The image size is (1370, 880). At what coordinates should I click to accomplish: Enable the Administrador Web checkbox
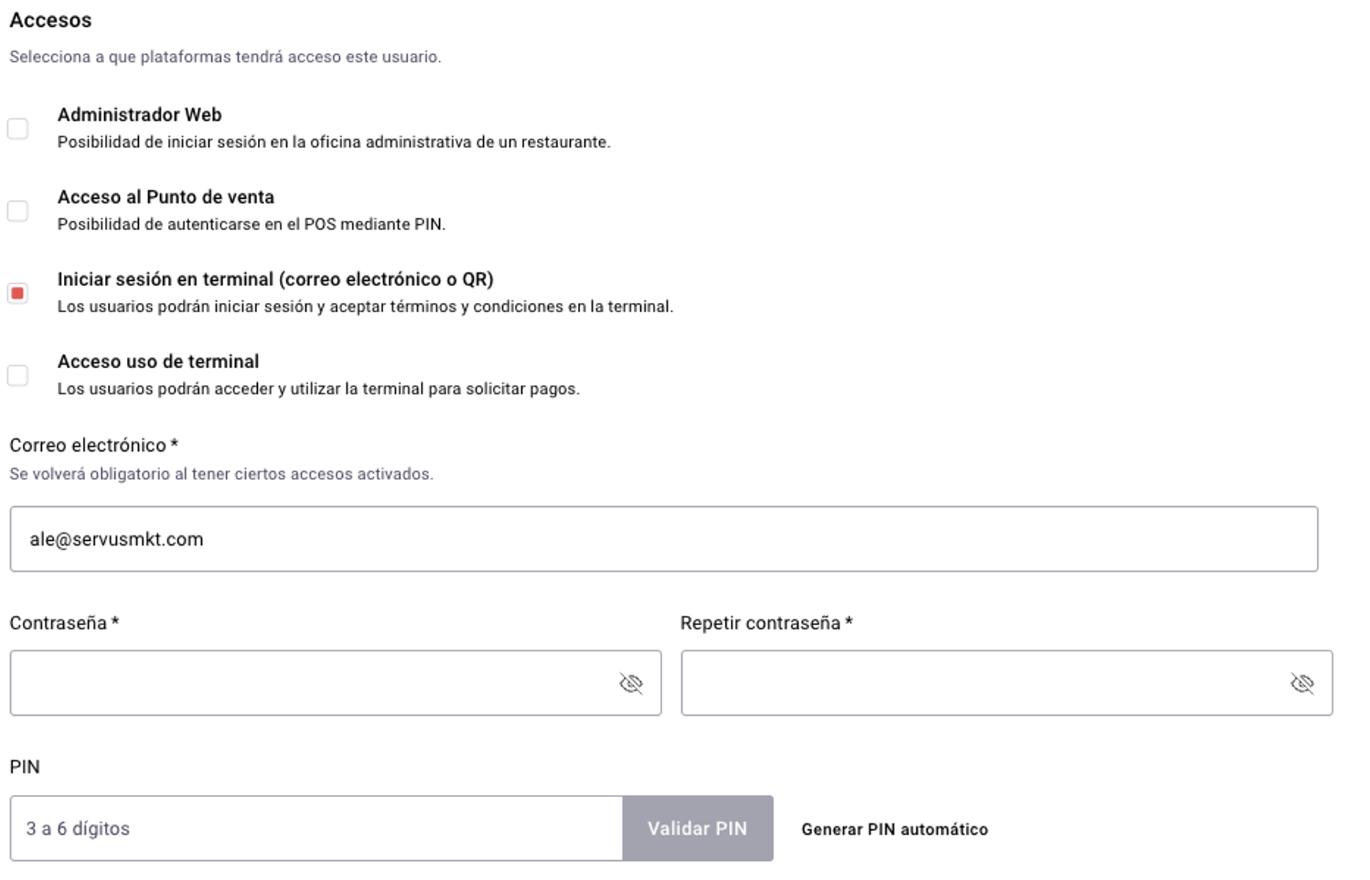point(18,129)
